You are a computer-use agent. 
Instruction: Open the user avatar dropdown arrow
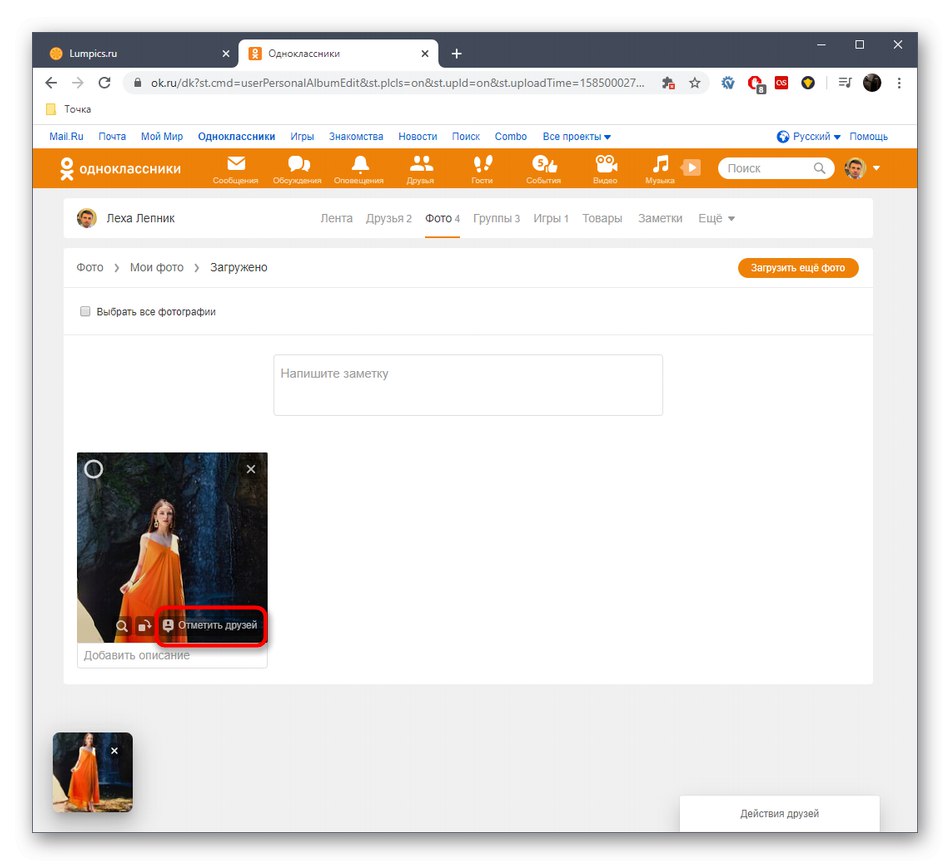pyautogui.click(x=876, y=168)
